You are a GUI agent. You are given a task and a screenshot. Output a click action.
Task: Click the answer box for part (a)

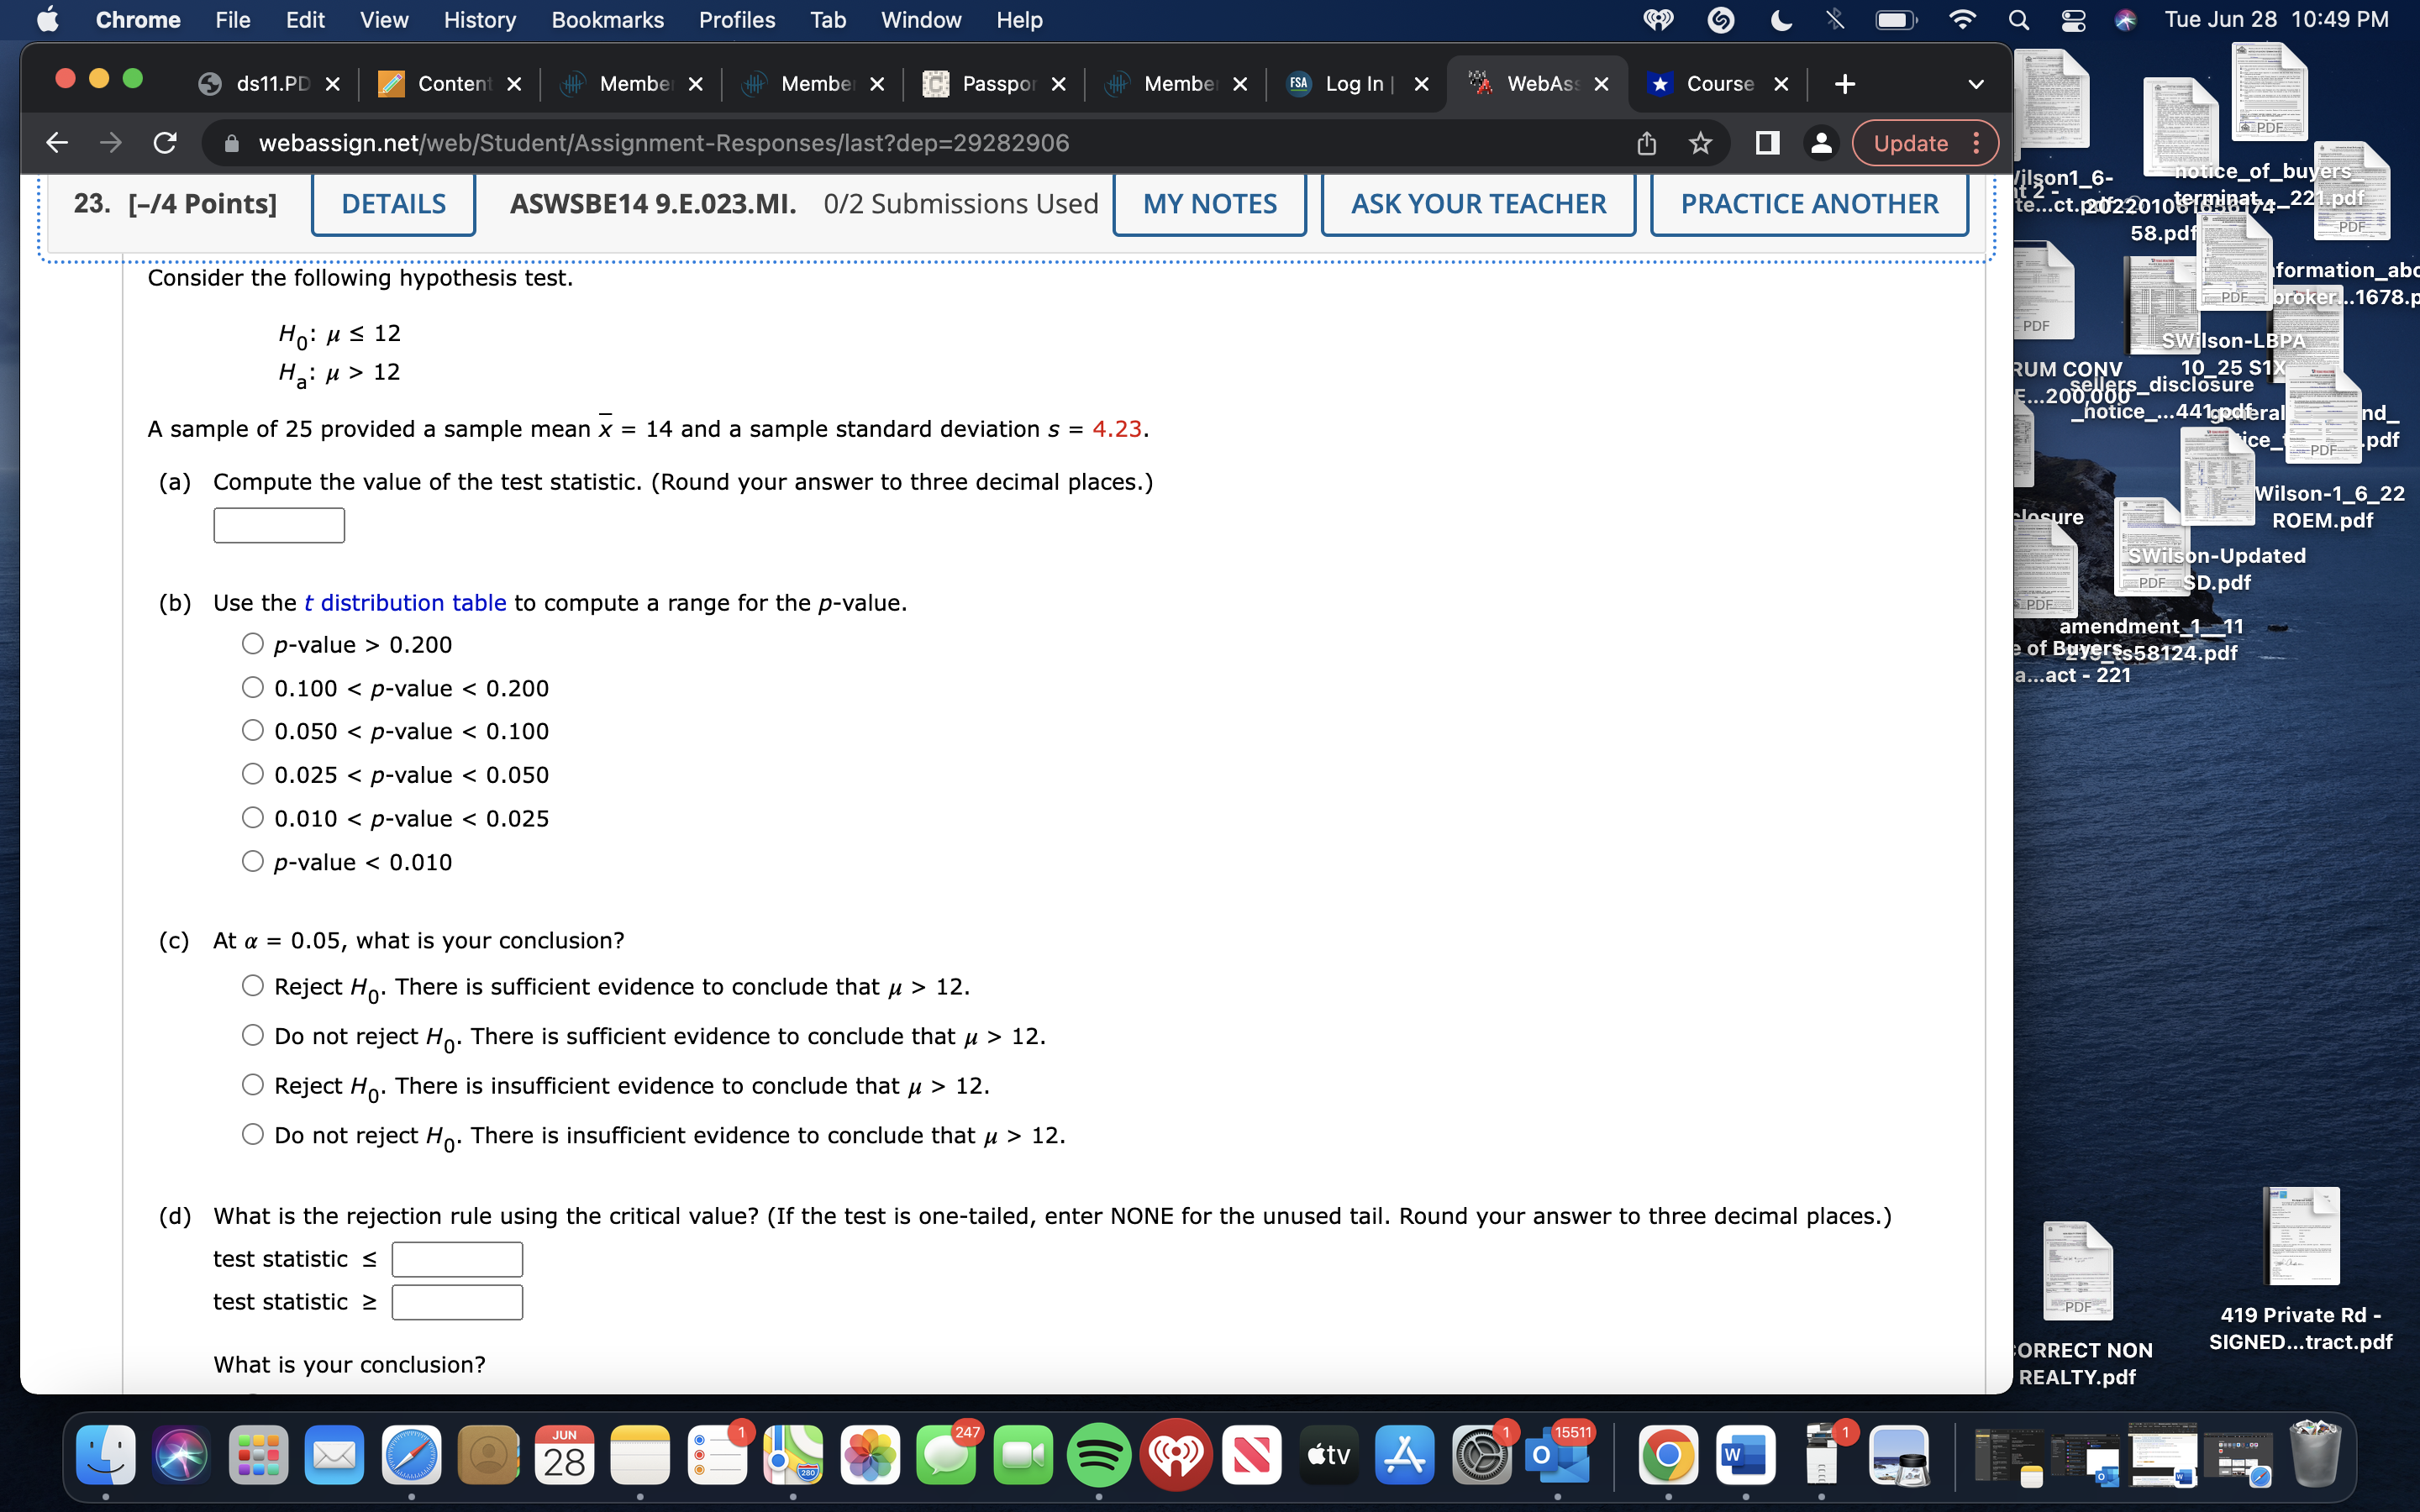click(278, 524)
